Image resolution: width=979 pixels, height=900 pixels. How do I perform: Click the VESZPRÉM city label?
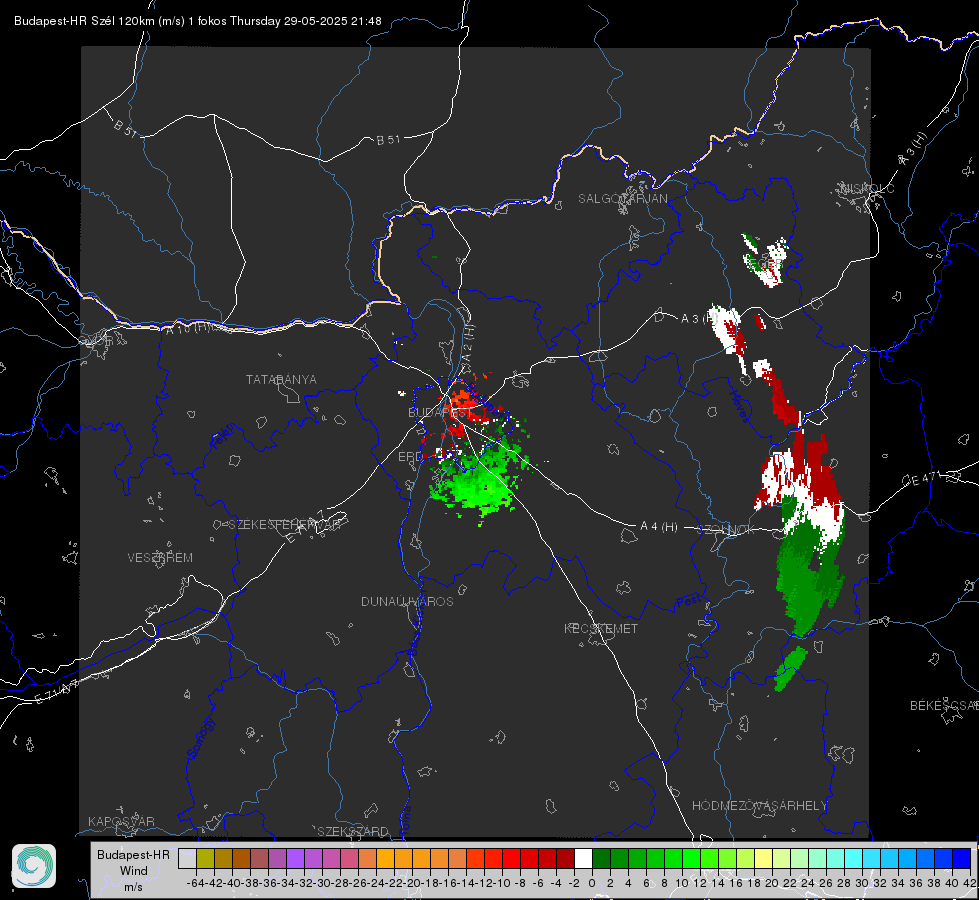pyautogui.click(x=160, y=558)
